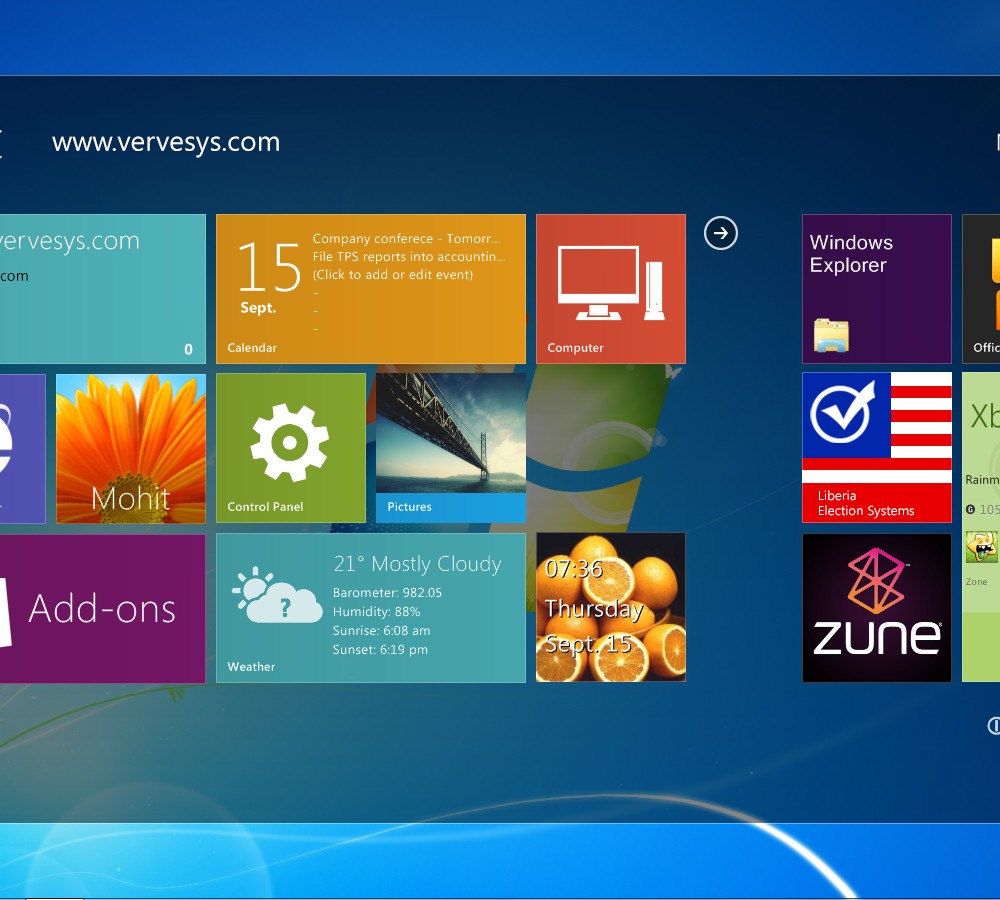Screen dimensions: 1000x900
Task: Click the power icon in the lower right corner
Action: pyautogui.click(x=994, y=725)
